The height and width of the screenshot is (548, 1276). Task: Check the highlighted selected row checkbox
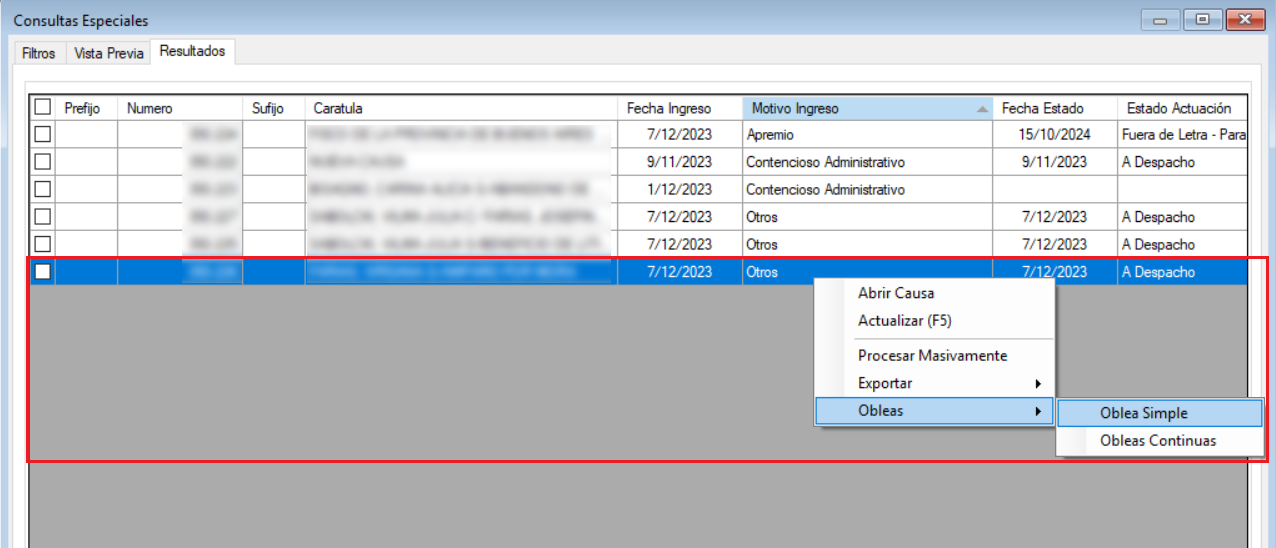tap(43, 272)
